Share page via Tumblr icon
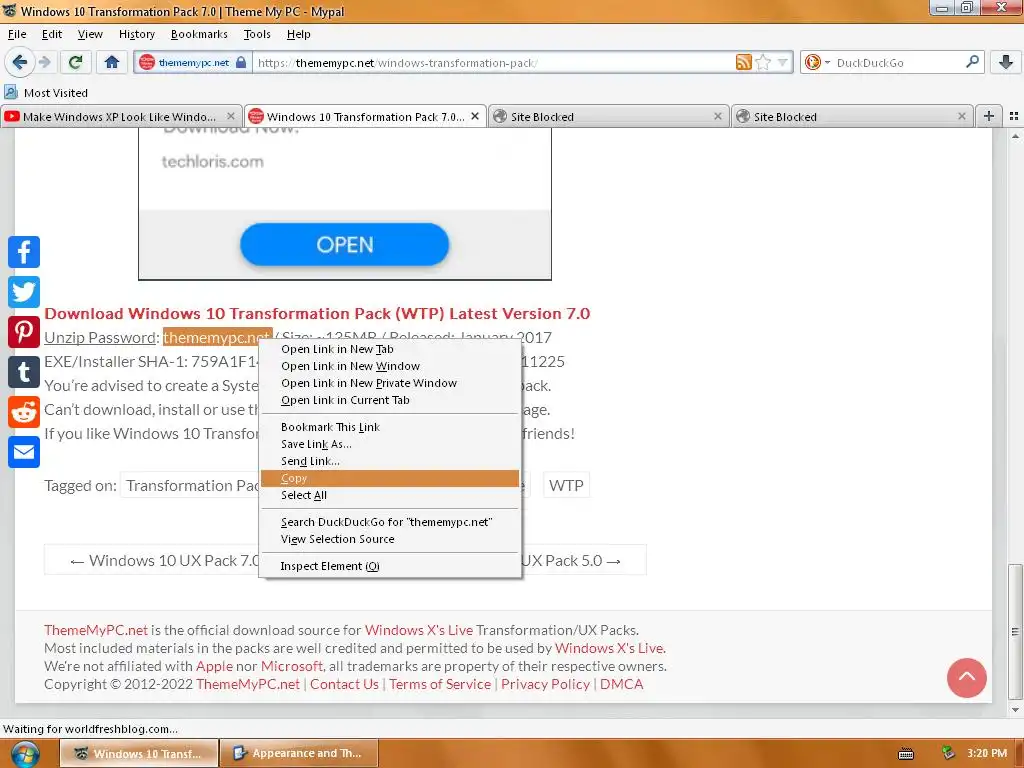 [x=24, y=372]
